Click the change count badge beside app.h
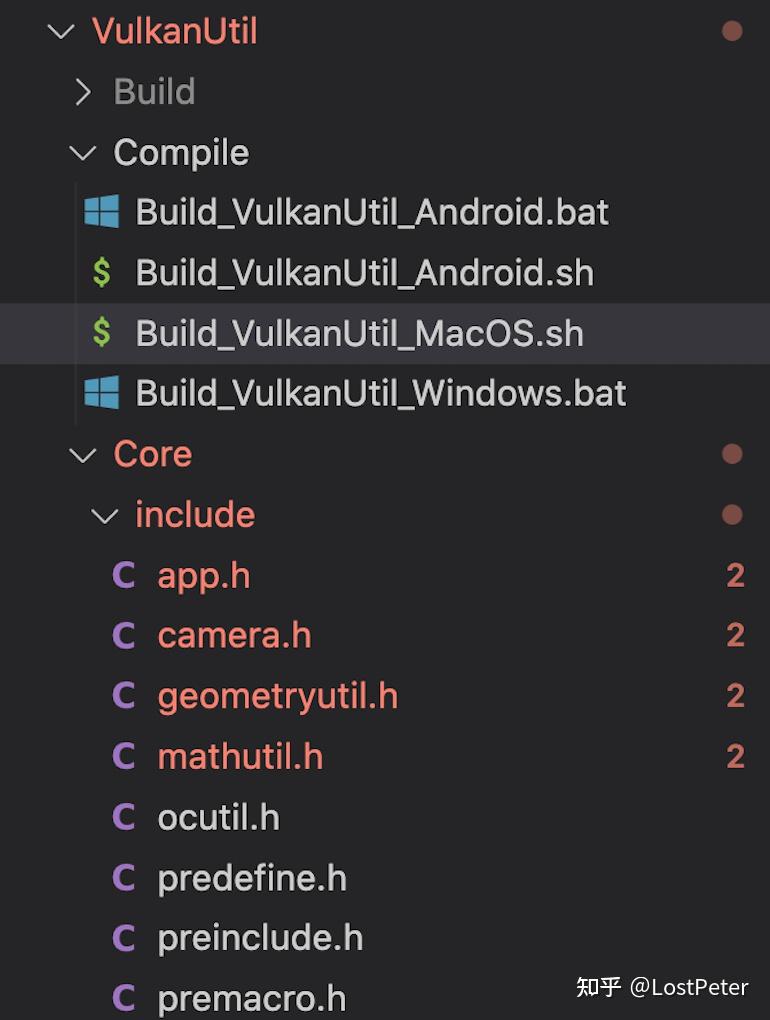Screen dimensions: 770x1020 click(x=737, y=575)
